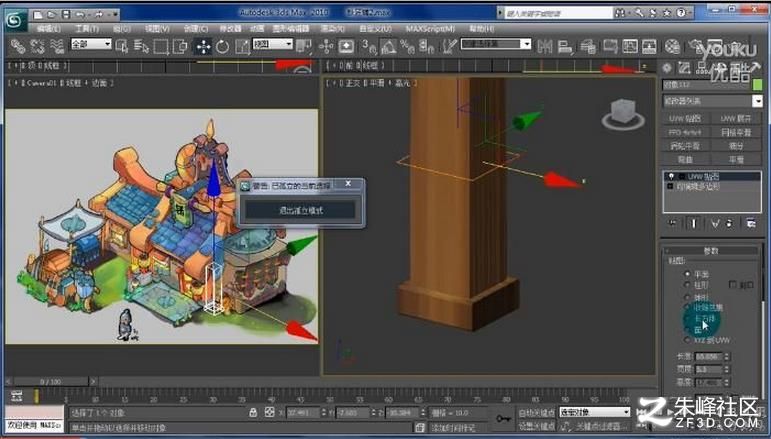Toggle the Angle Snap icon

click(x=388, y=46)
